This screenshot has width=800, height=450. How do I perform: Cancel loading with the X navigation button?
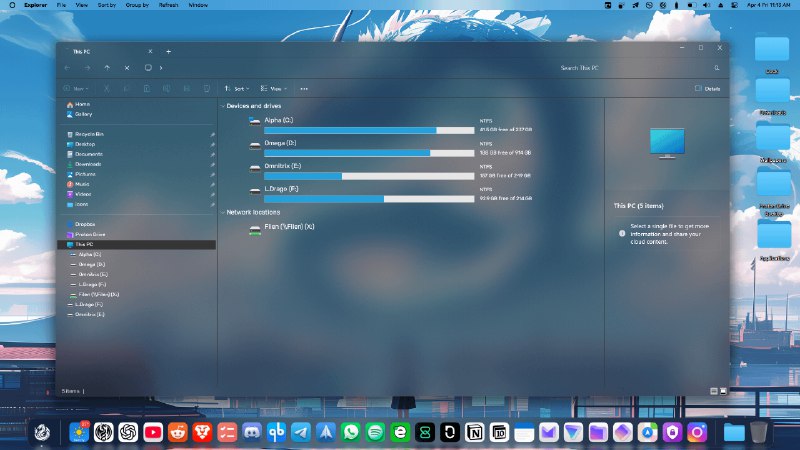(x=127, y=68)
